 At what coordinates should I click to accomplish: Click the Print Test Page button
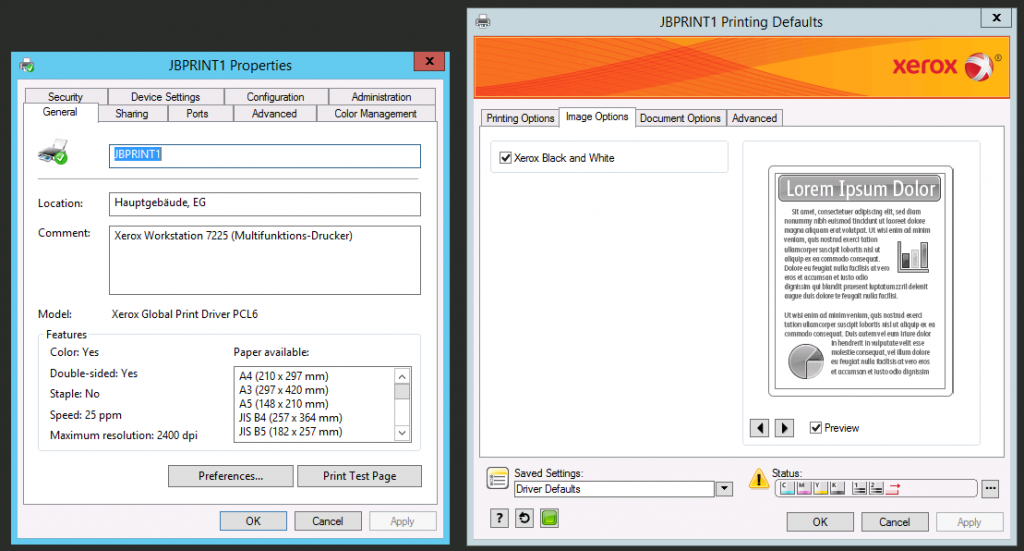click(x=359, y=476)
